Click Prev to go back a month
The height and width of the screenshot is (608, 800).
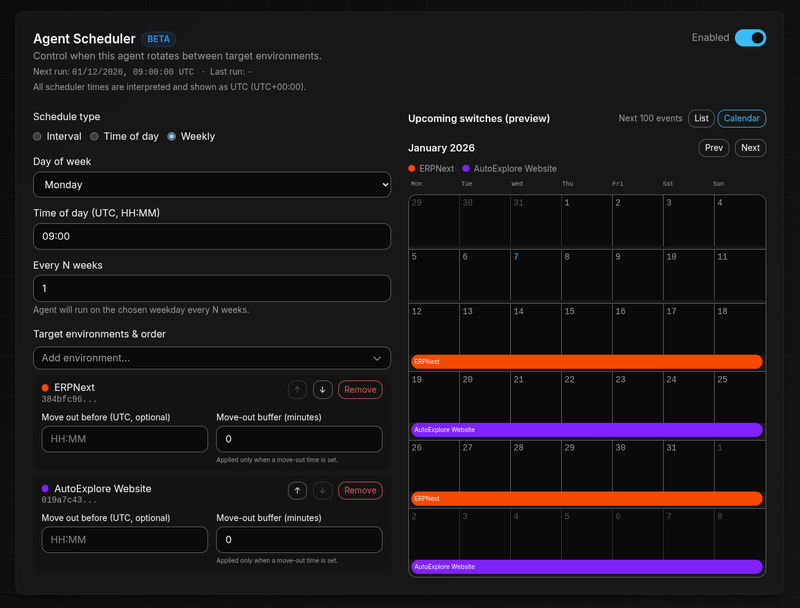(713, 147)
